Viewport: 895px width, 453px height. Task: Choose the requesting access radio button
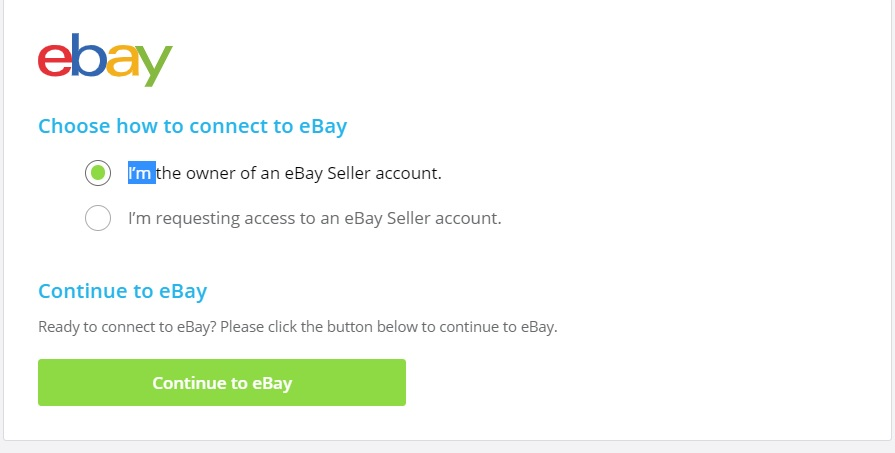pyautogui.click(x=98, y=218)
